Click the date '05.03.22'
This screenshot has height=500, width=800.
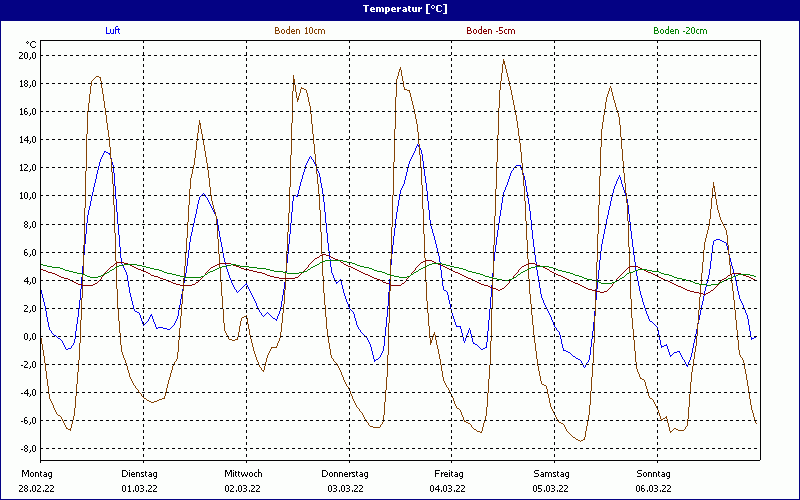(x=551, y=489)
